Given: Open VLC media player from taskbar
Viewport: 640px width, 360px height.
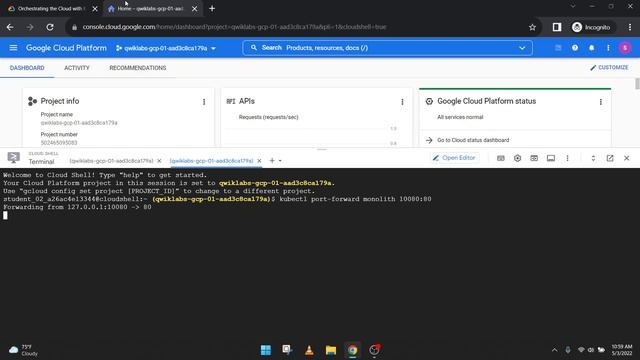Looking at the screenshot, I should pyautogui.click(x=309, y=350).
